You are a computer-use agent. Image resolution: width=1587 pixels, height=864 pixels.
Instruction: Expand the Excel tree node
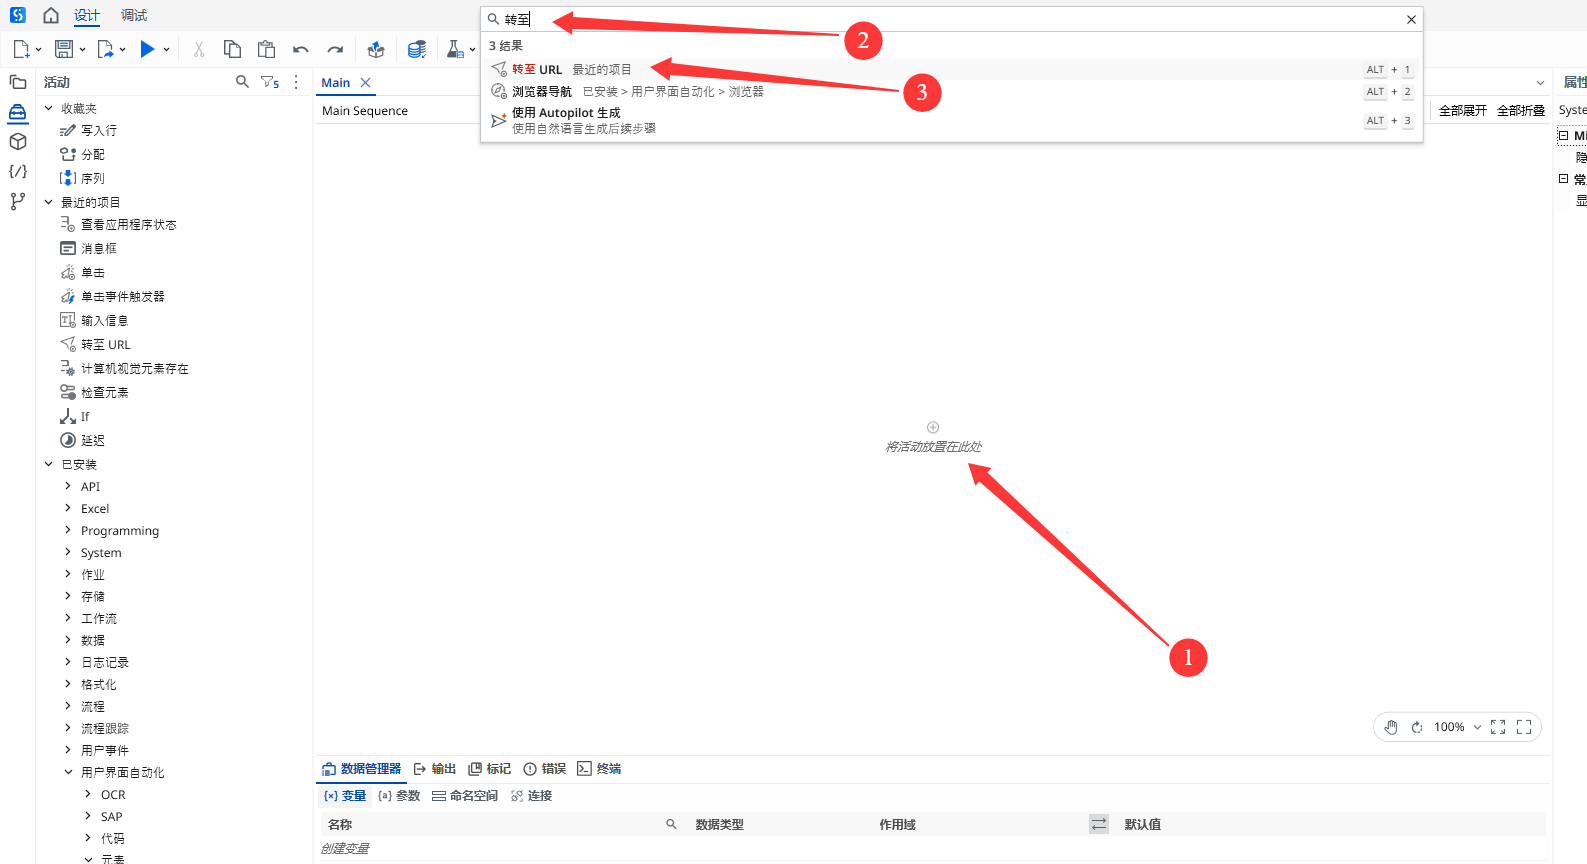coord(68,508)
